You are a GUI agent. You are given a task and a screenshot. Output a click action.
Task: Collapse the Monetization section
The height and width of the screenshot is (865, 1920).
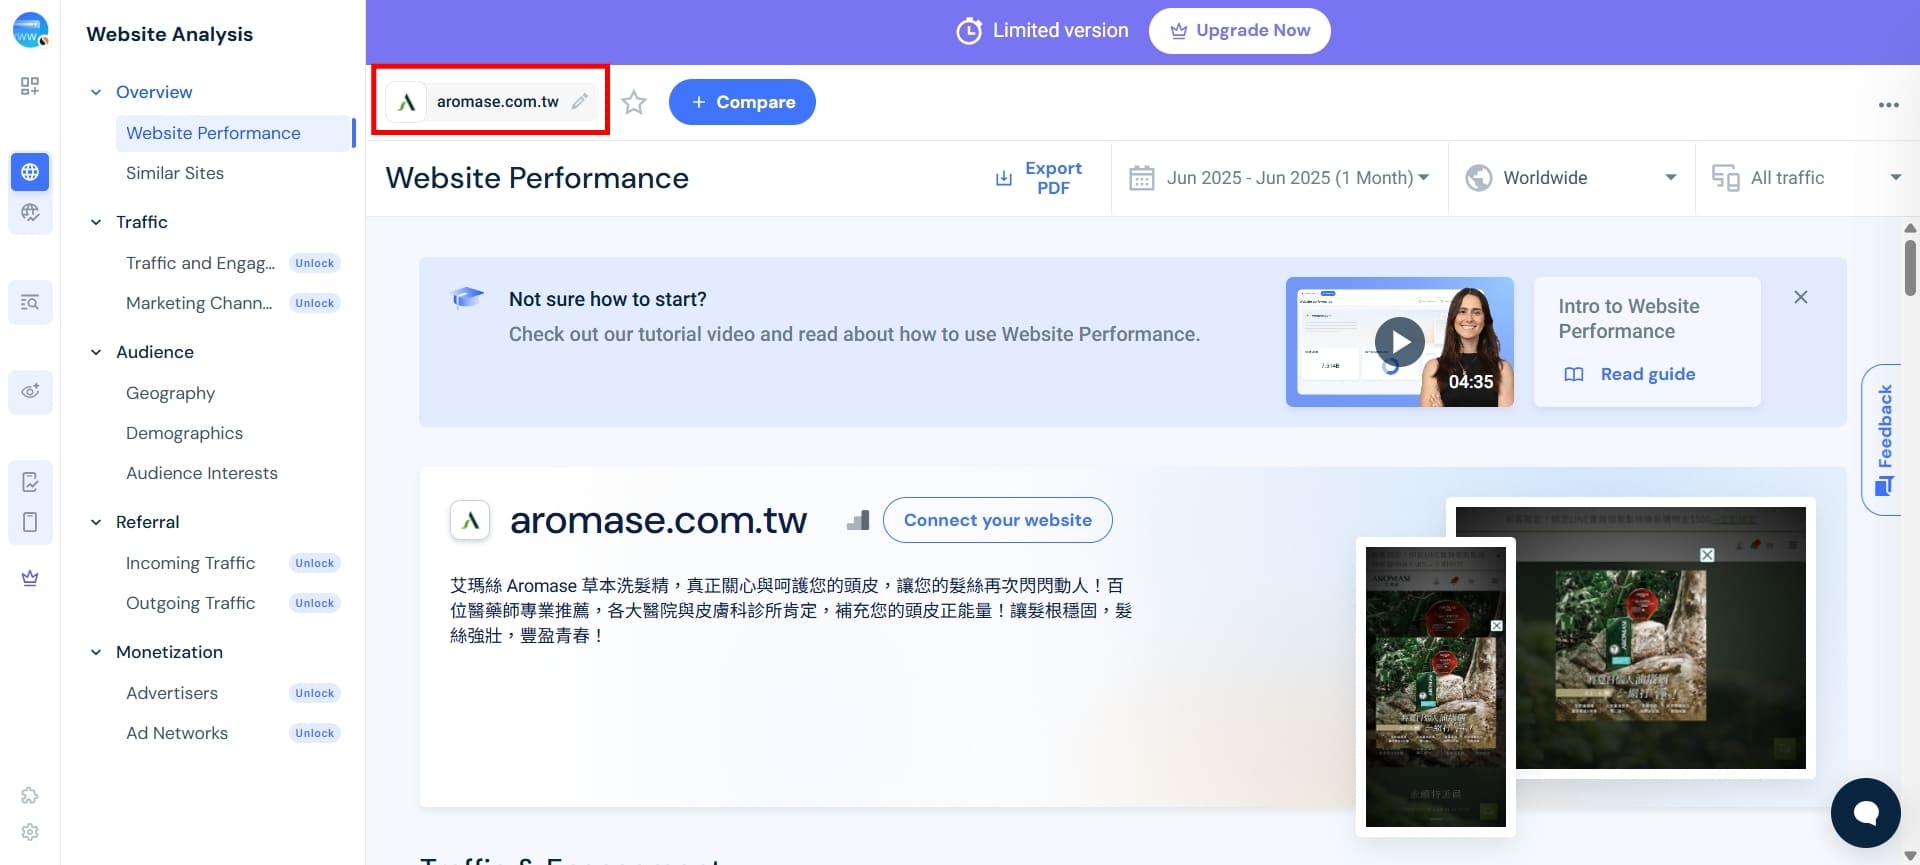(x=96, y=652)
